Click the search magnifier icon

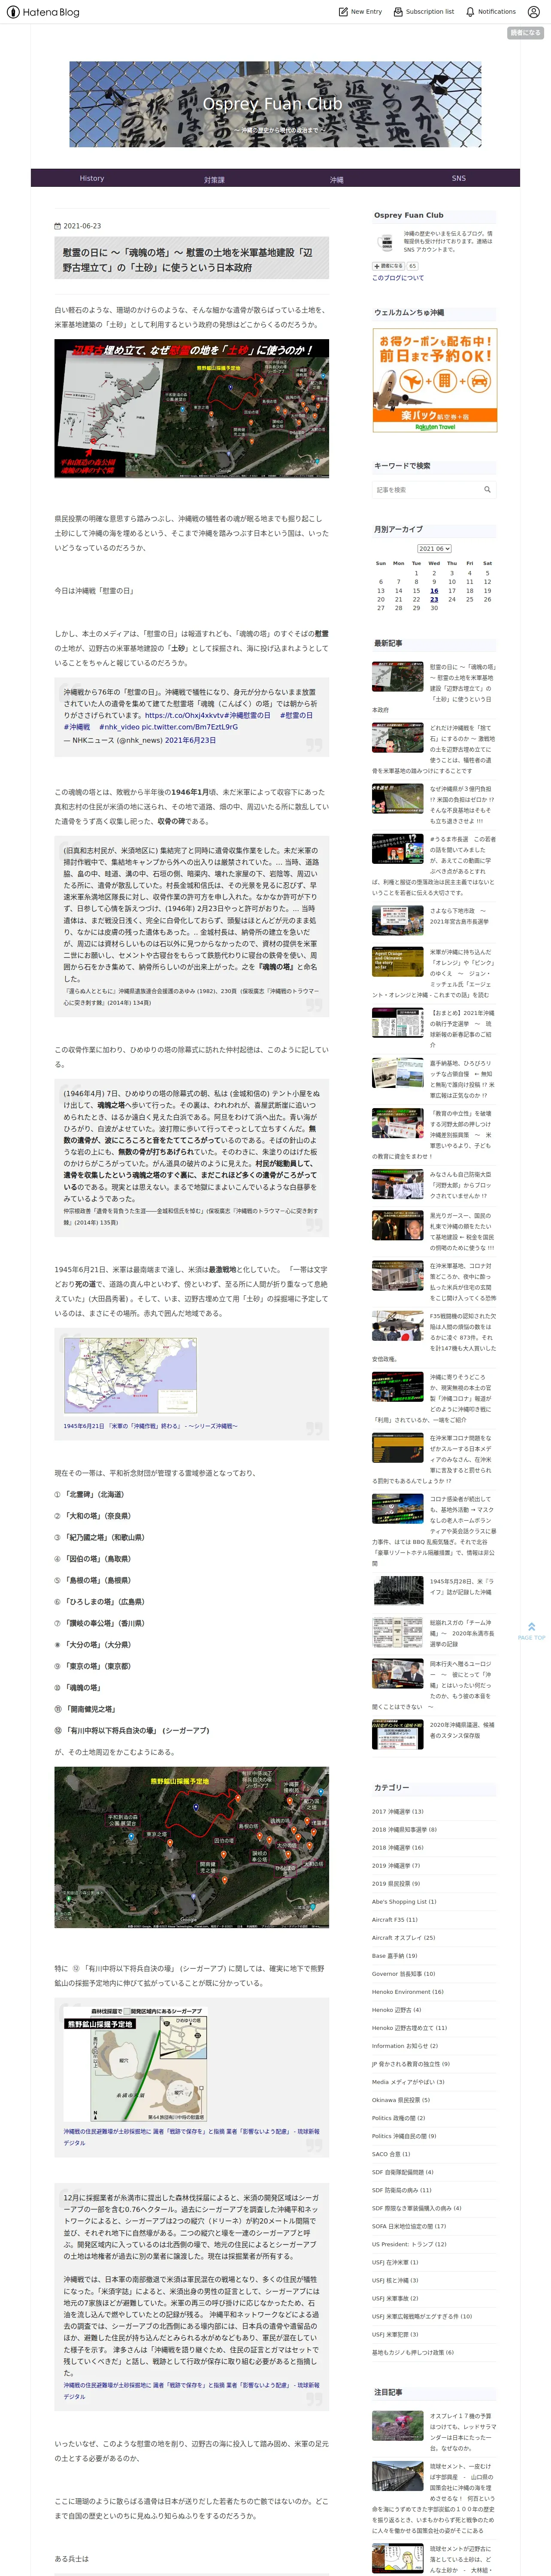coord(487,490)
